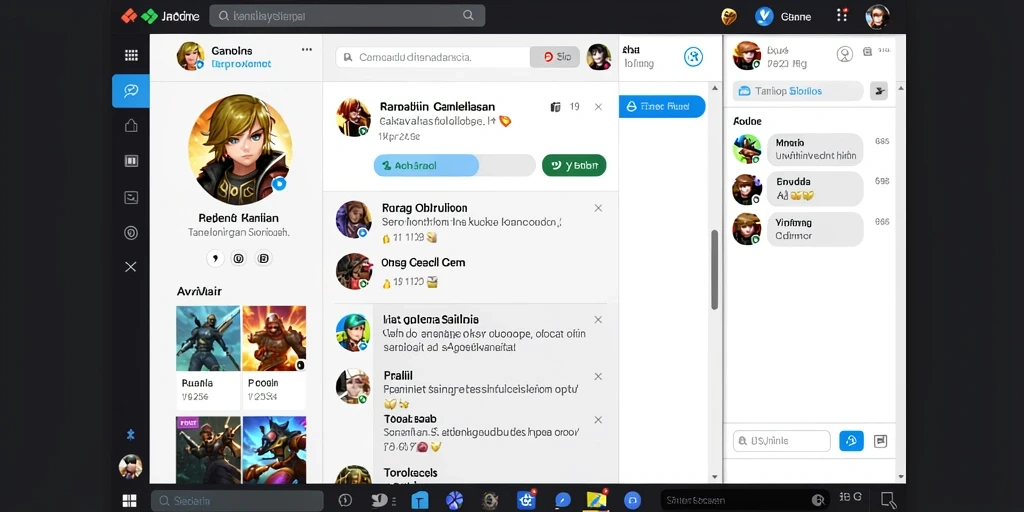Image resolution: width=1024 pixels, height=512 pixels.
Task: Dismiss the Rorag Obtrulioon notification
Action: 598,208
